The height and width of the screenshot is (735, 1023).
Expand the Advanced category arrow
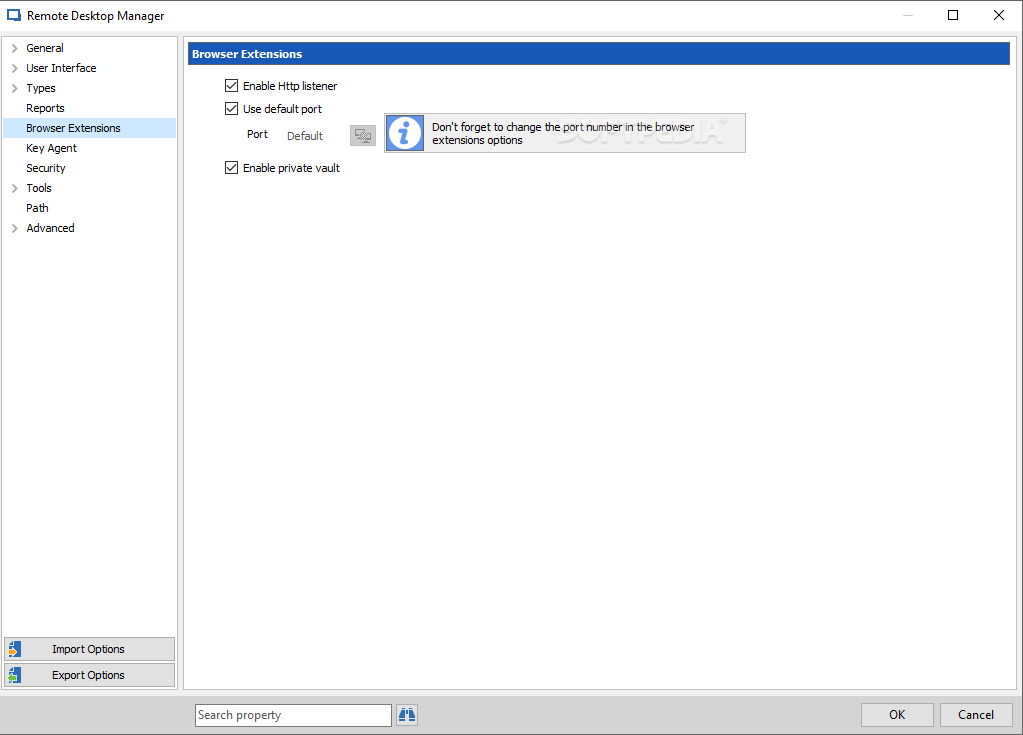click(x=14, y=228)
